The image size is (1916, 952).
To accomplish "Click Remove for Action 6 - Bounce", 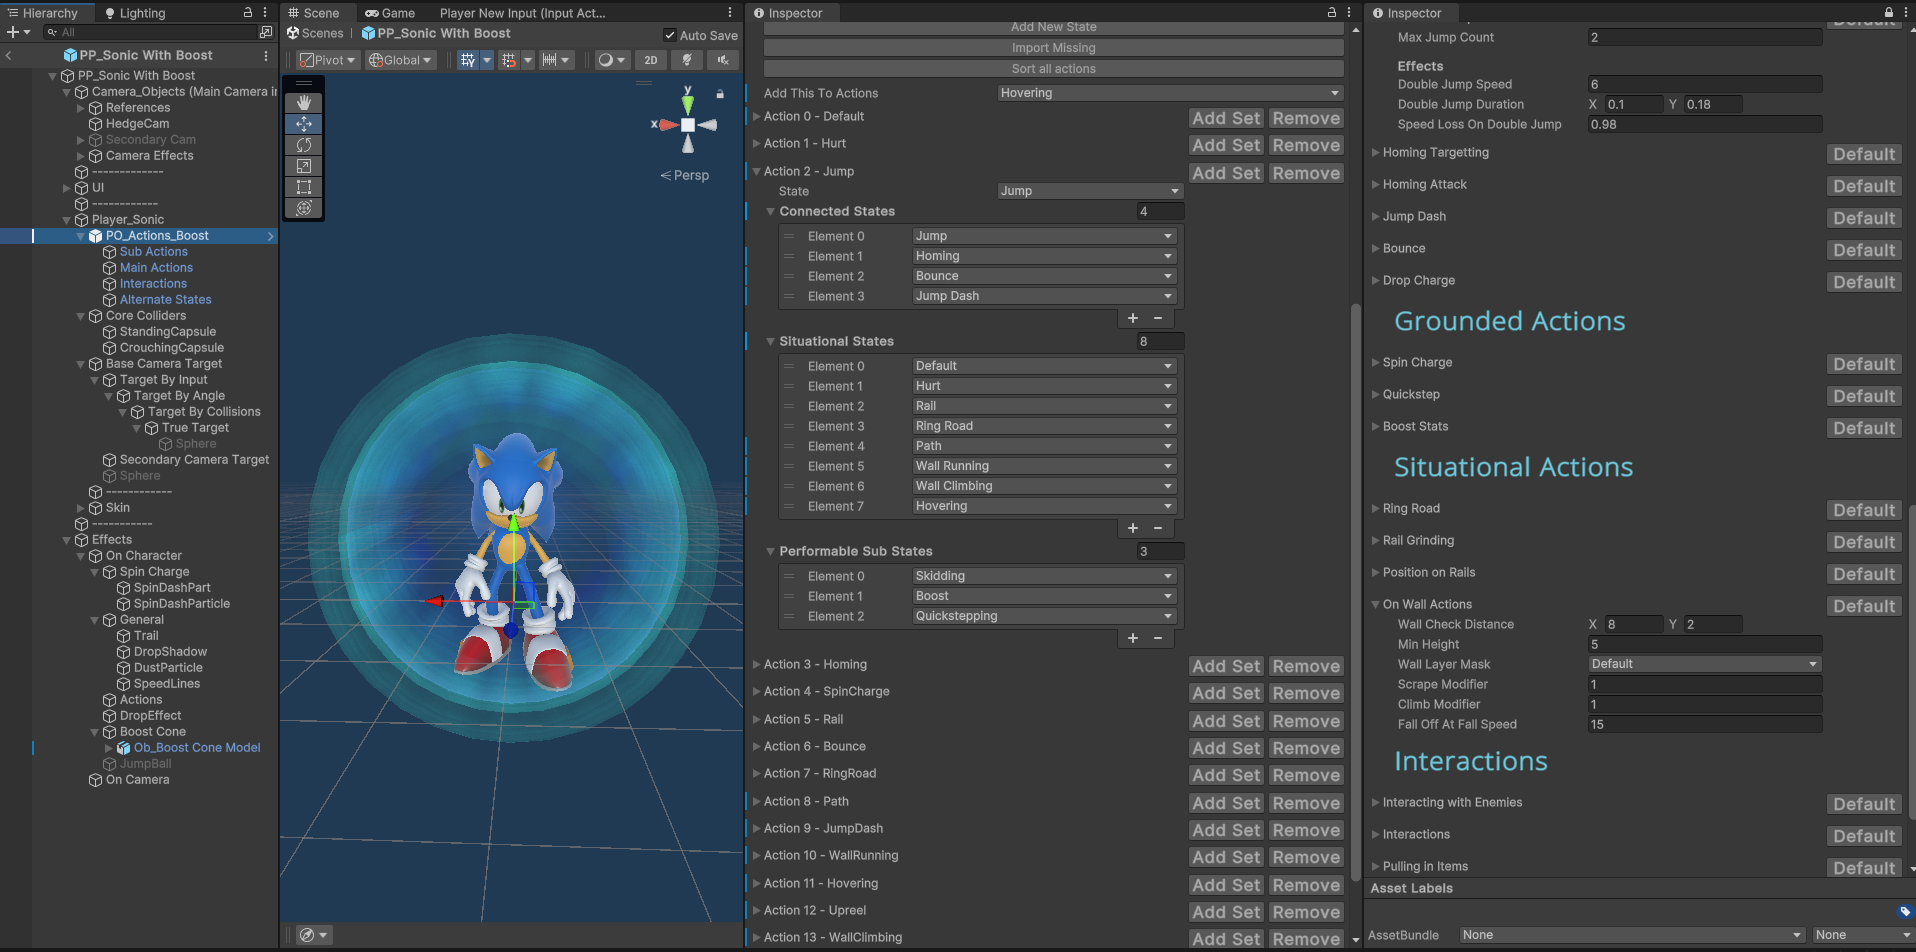I will coord(1305,748).
